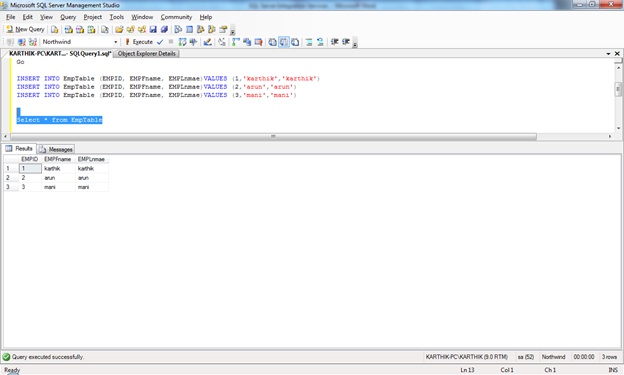Image resolution: width=624 pixels, height=375 pixels.
Task: Click the Decrease Indent icon
Action: (334, 42)
